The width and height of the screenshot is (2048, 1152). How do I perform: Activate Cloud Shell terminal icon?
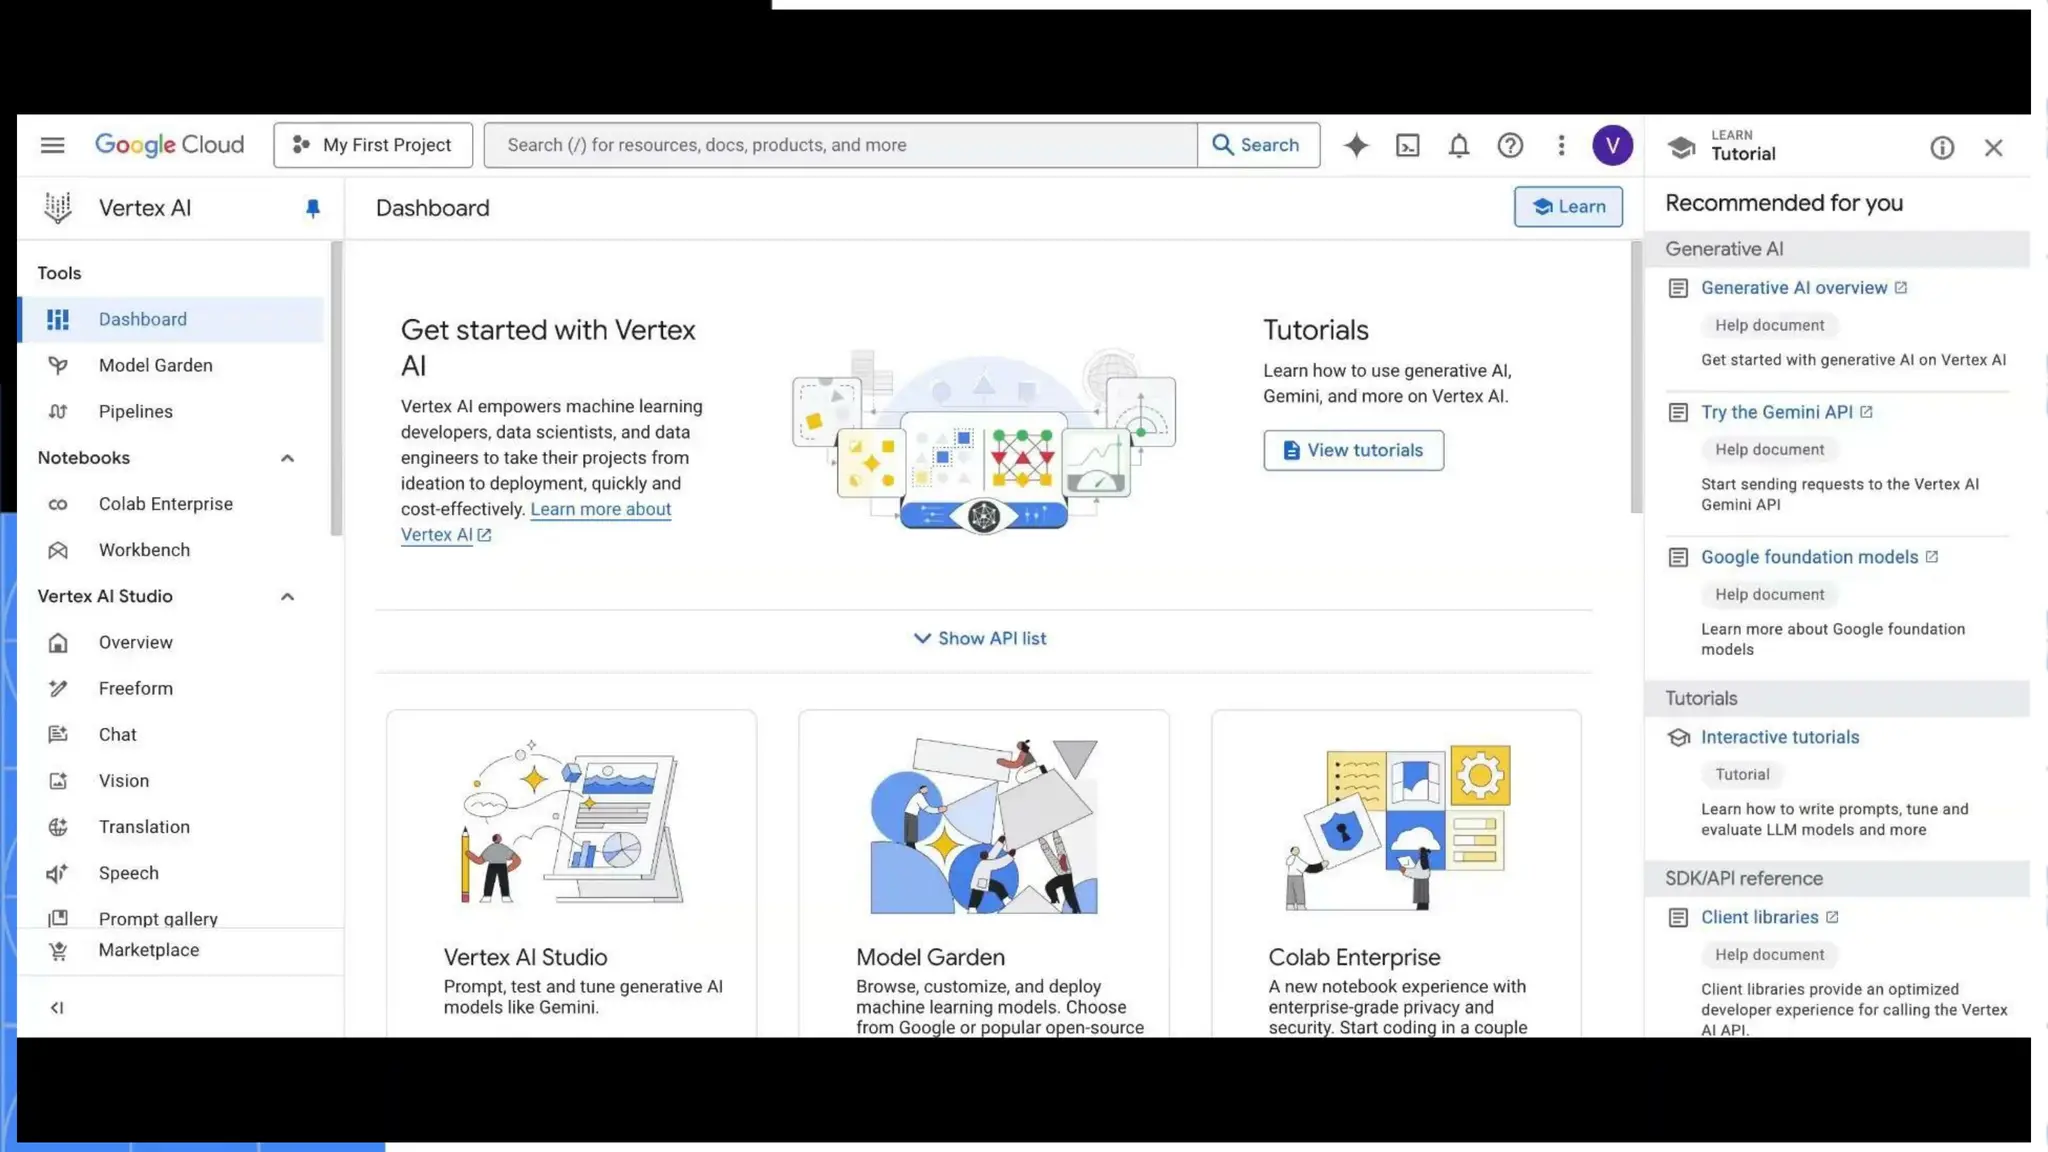1407,146
